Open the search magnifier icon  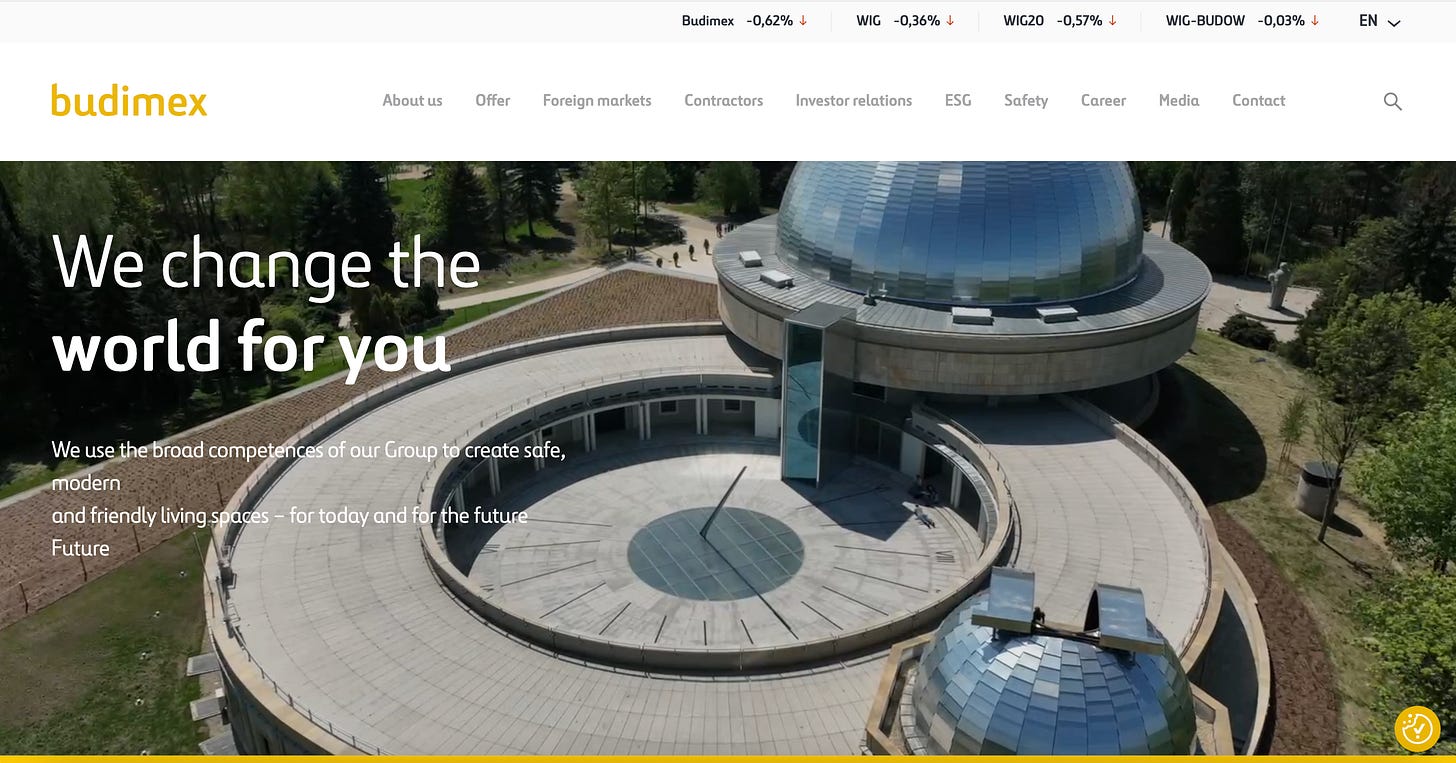pos(1392,101)
